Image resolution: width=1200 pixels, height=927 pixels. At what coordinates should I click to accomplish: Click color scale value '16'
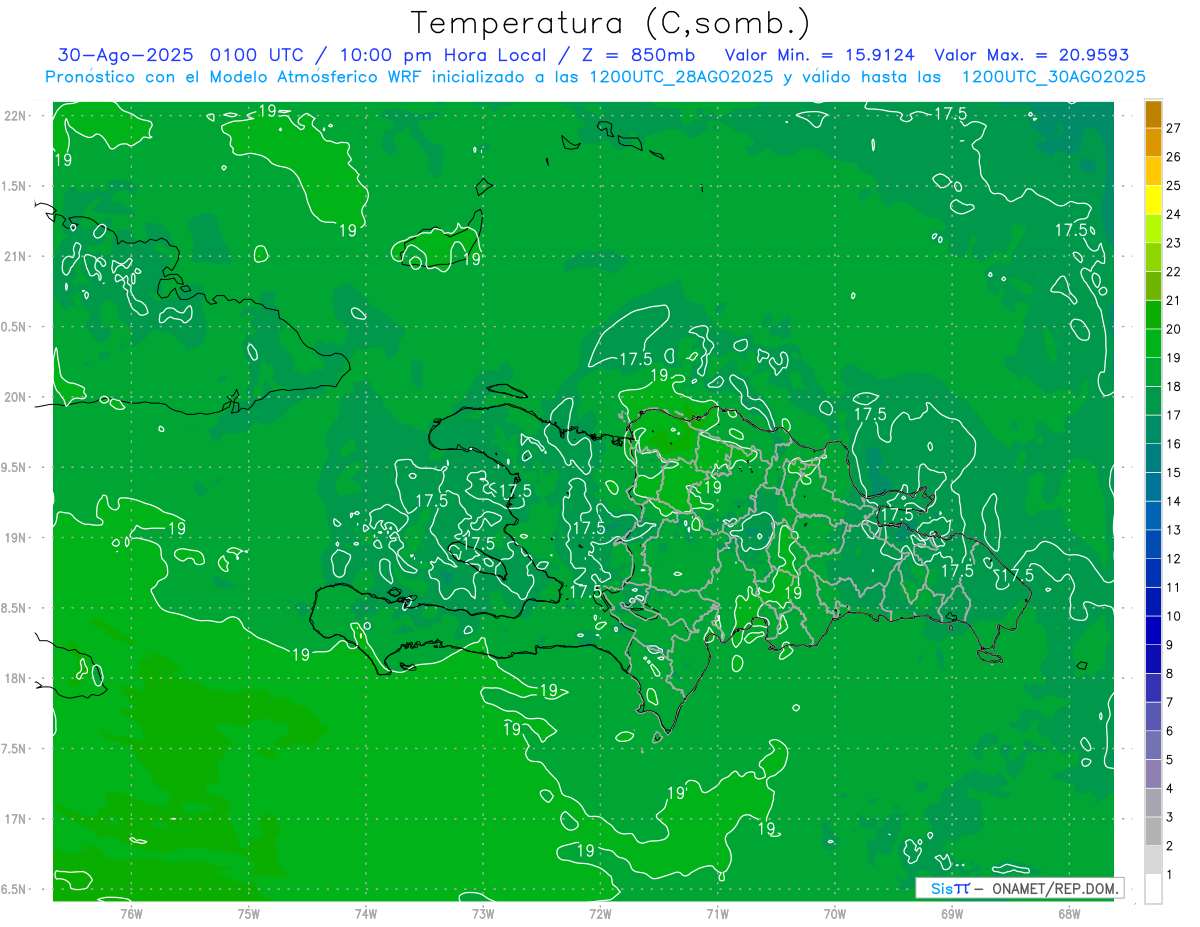[x=1173, y=444]
